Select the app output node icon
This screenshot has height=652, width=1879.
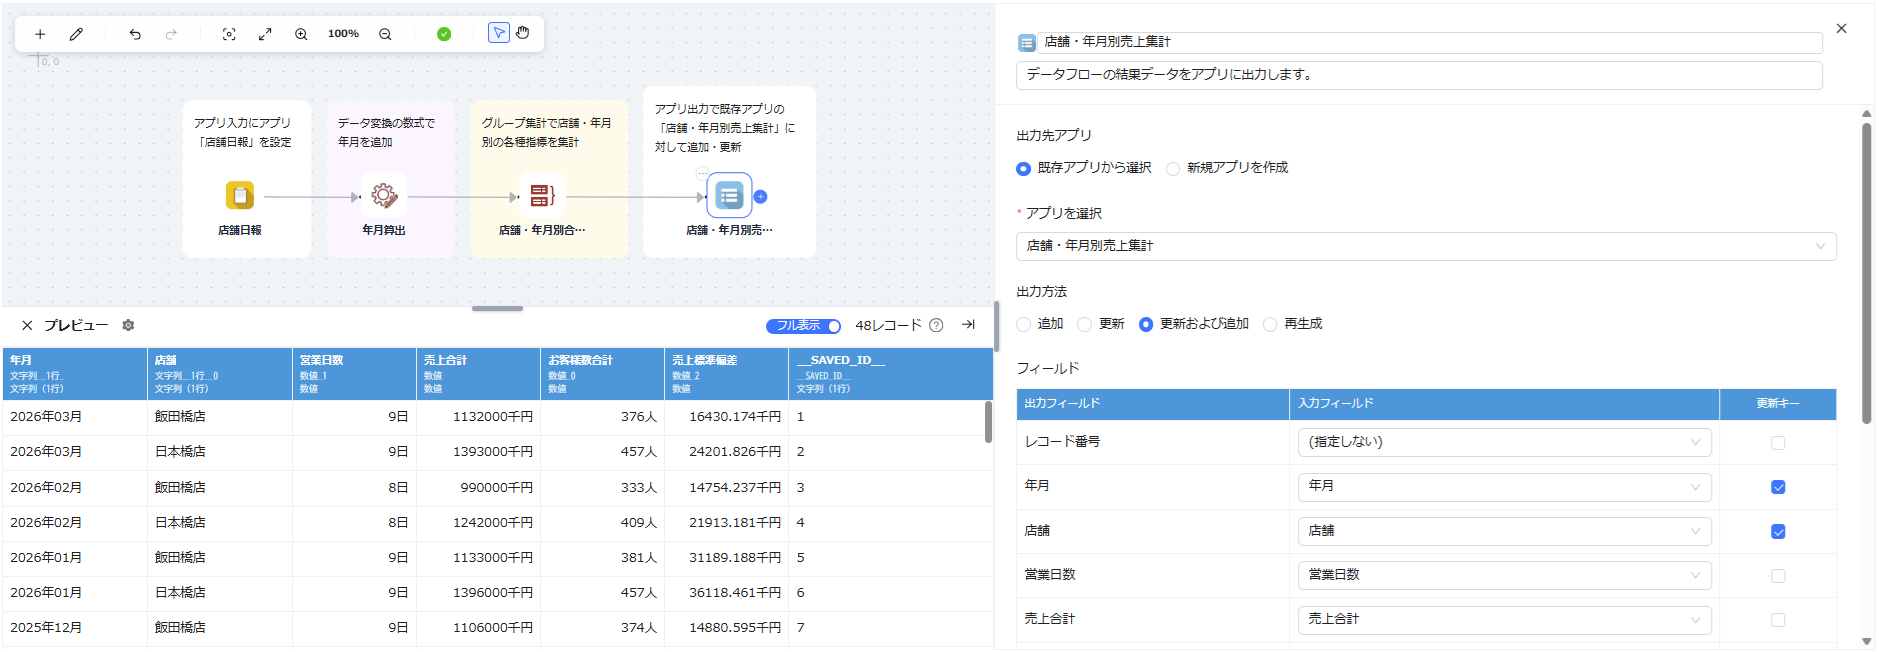tap(729, 195)
